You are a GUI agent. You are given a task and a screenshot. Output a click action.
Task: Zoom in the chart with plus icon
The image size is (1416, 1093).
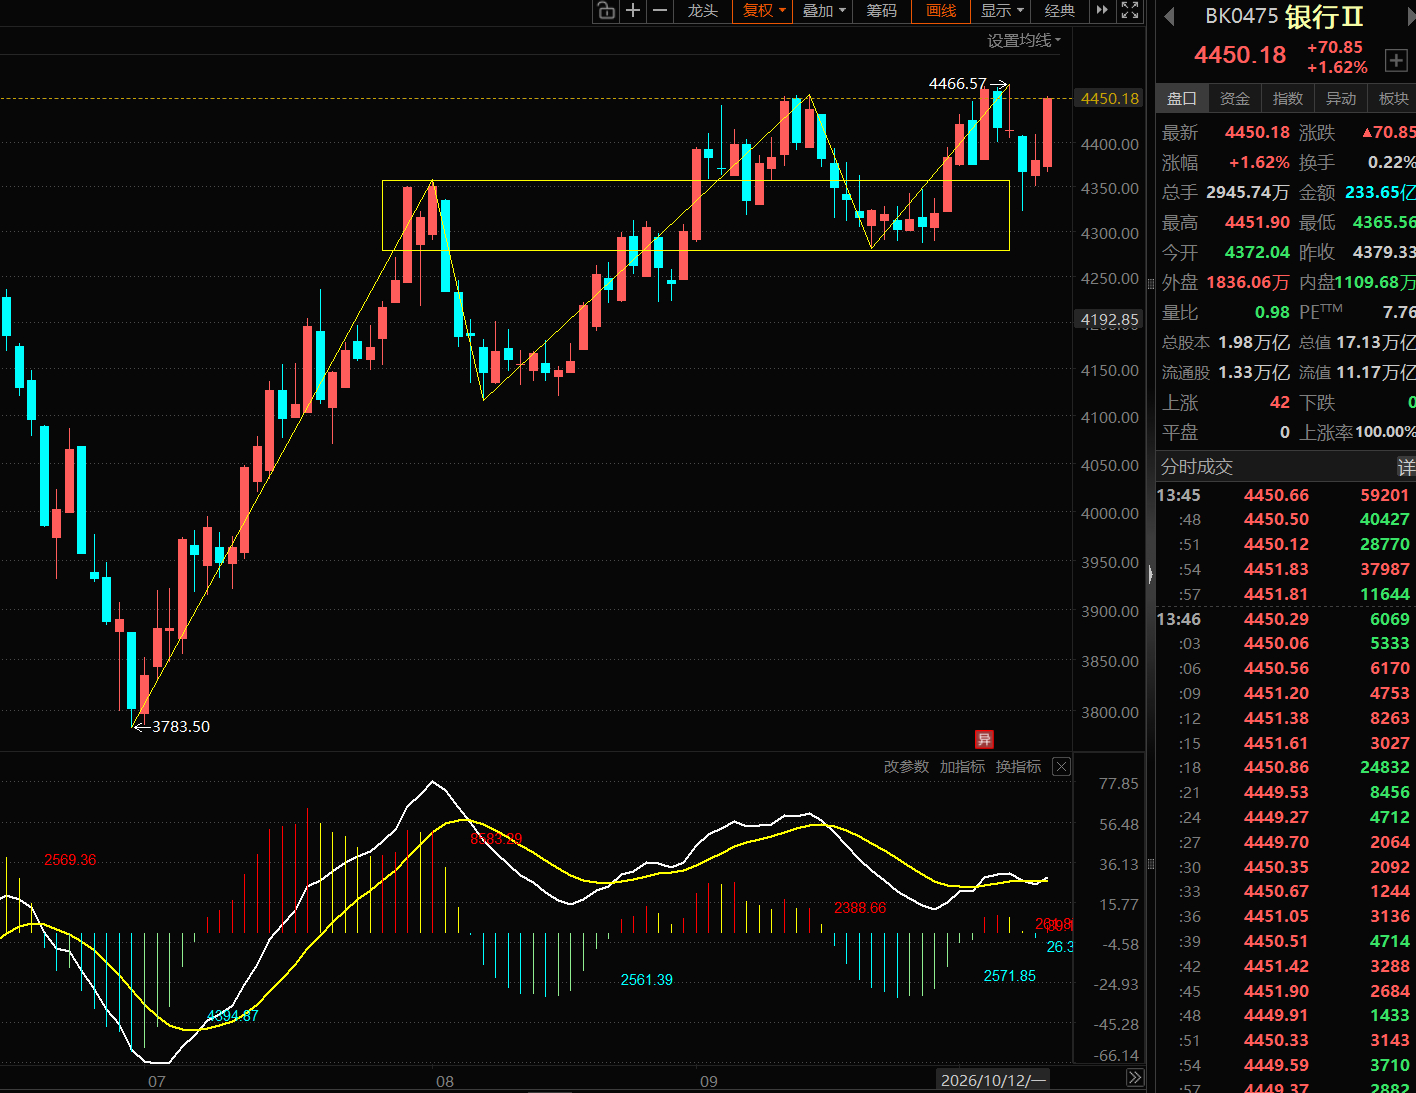click(x=633, y=11)
